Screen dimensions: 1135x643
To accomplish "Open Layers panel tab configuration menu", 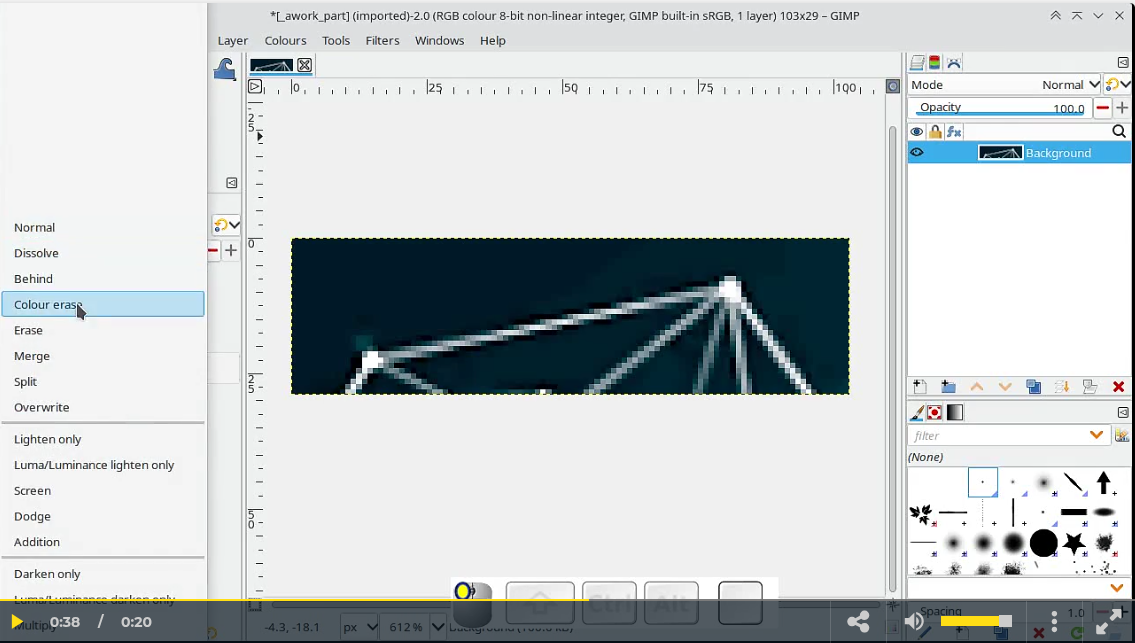I will 1123,63.
